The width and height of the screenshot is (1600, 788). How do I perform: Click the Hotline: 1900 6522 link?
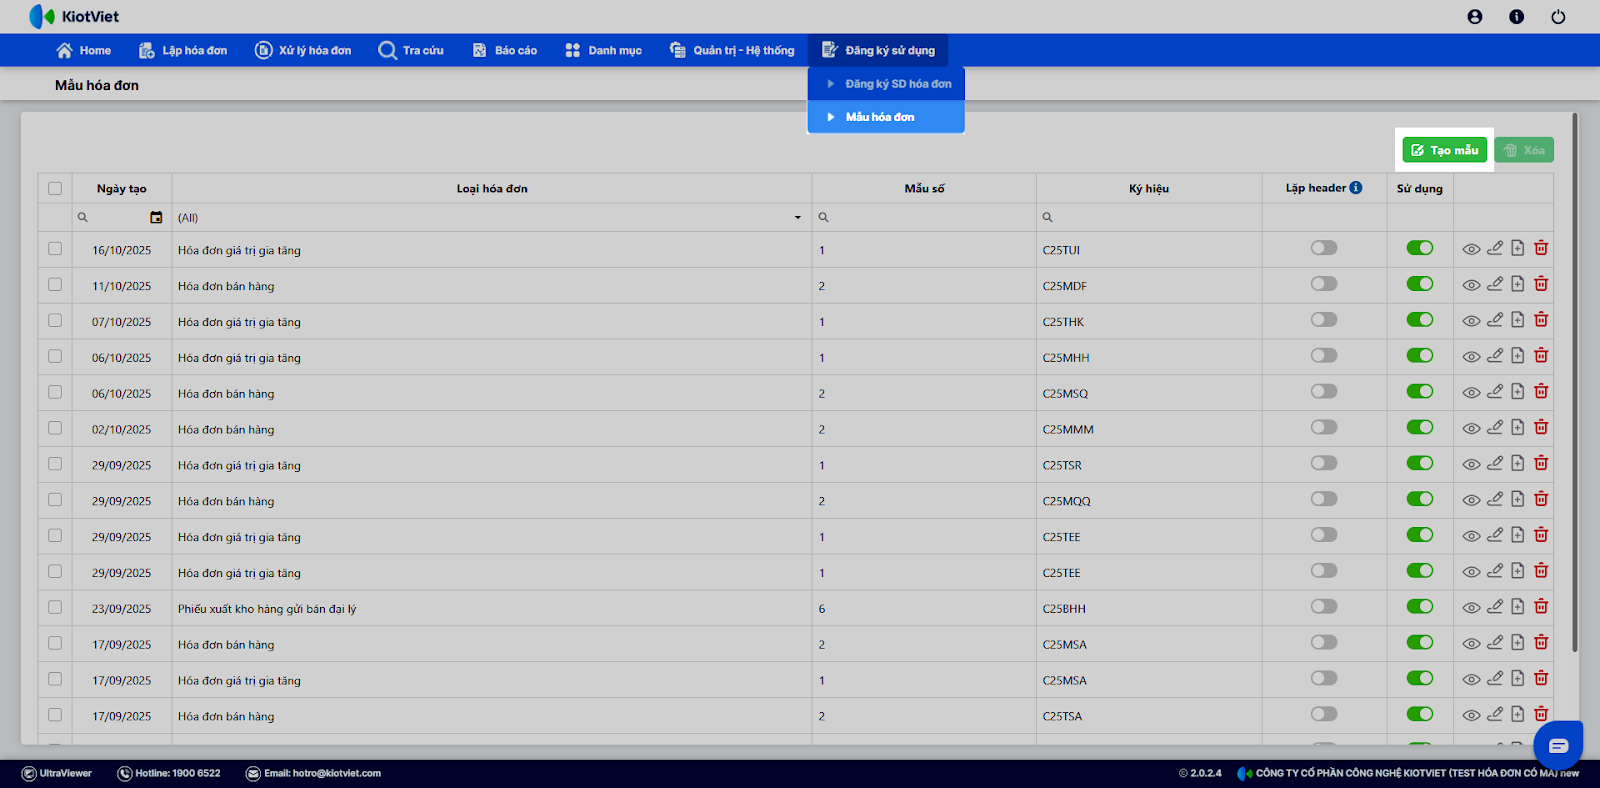coord(169,773)
